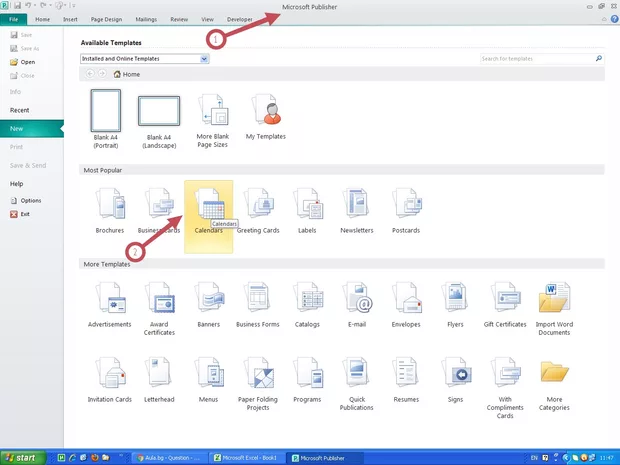Select the E-mail template icon

[x=357, y=298]
